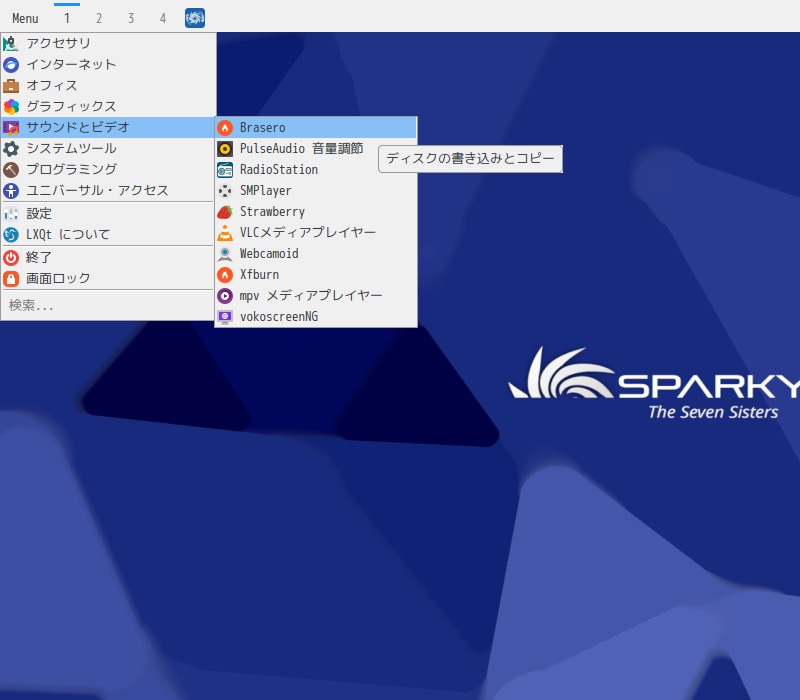Launch VLCメディアプレイヤー

[x=316, y=233]
